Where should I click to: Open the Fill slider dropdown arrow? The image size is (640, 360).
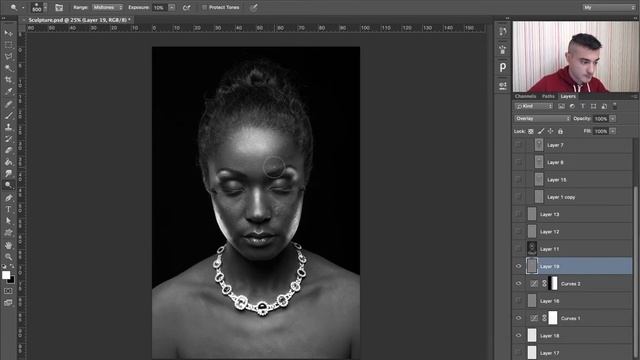[x=613, y=131]
